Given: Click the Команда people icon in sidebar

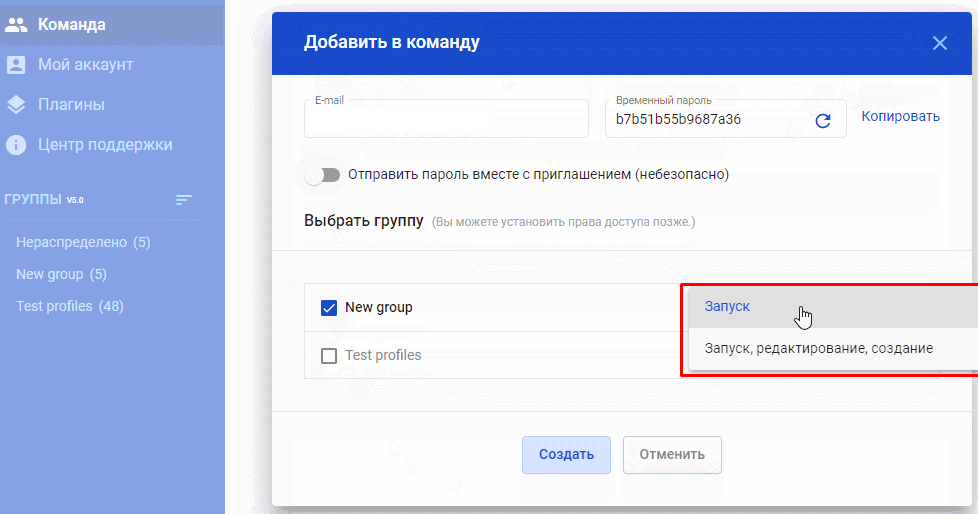Looking at the screenshot, I should tap(16, 25).
